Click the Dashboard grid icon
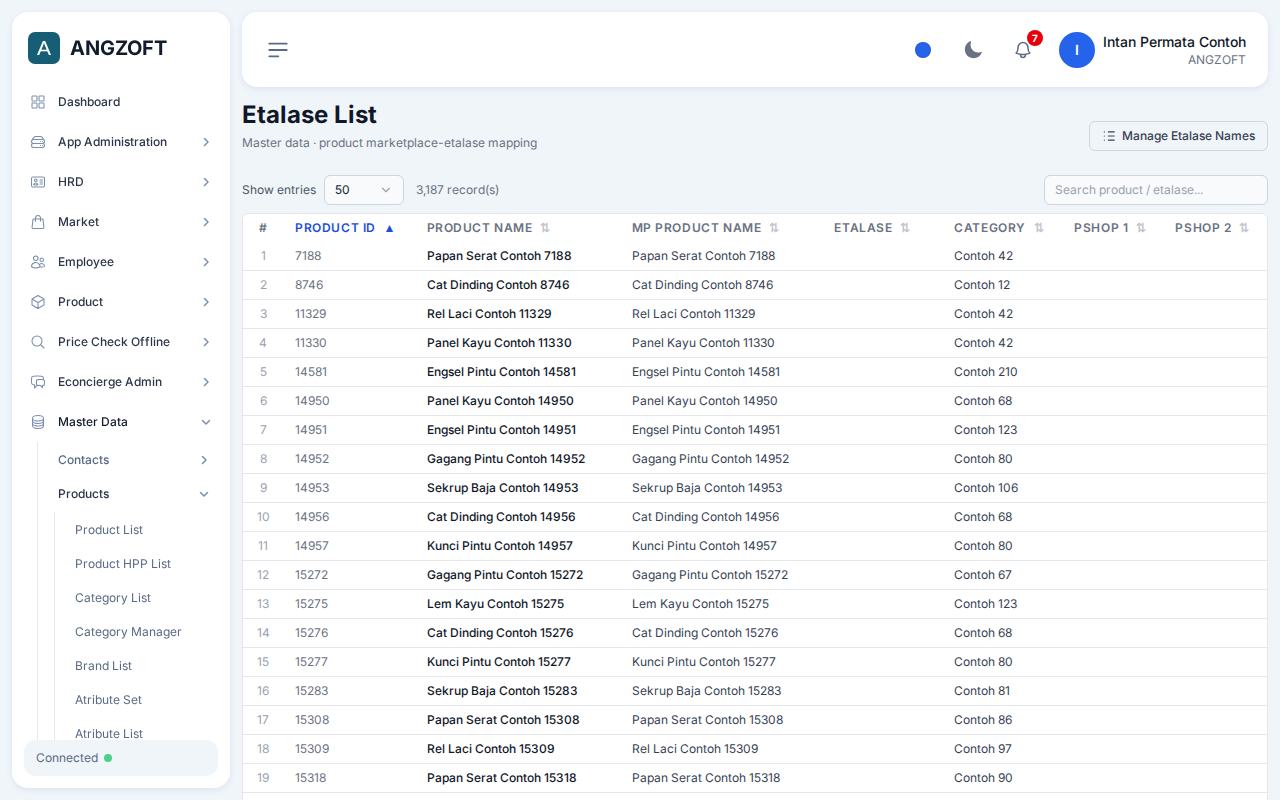1280x800 pixels. (x=38, y=102)
